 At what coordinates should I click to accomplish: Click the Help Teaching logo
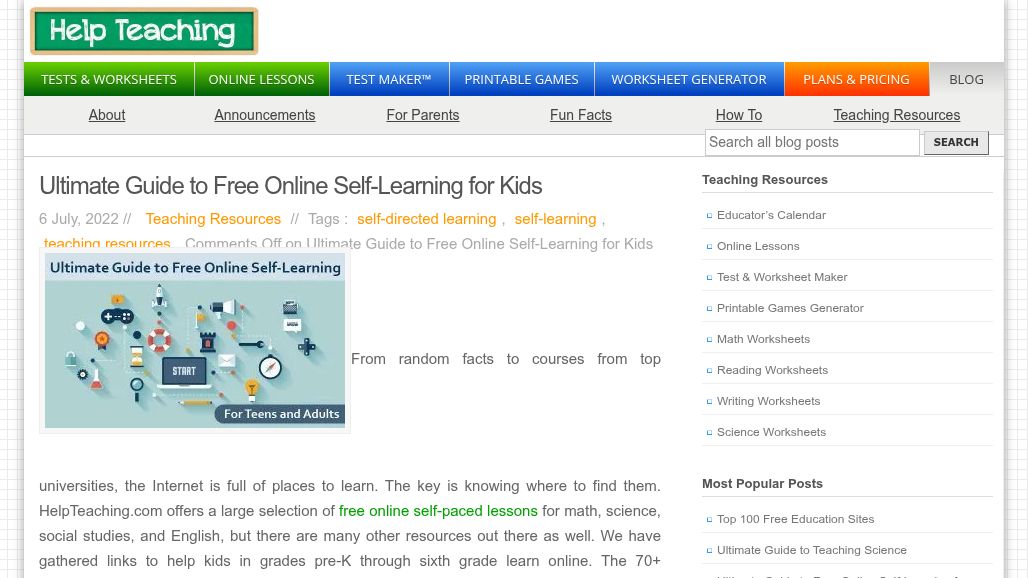click(x=143, y=31)
